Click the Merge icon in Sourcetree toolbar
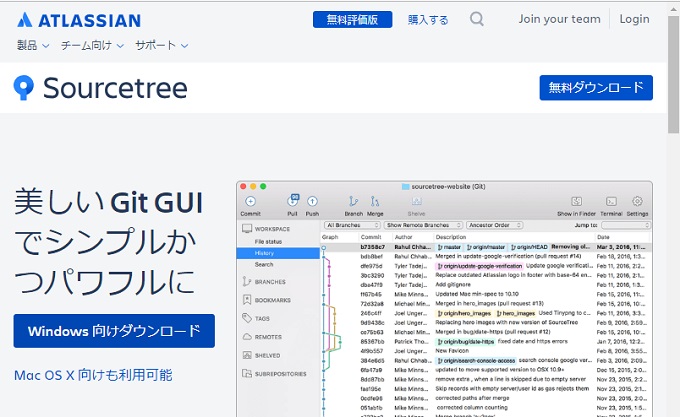 pos(375,201)
